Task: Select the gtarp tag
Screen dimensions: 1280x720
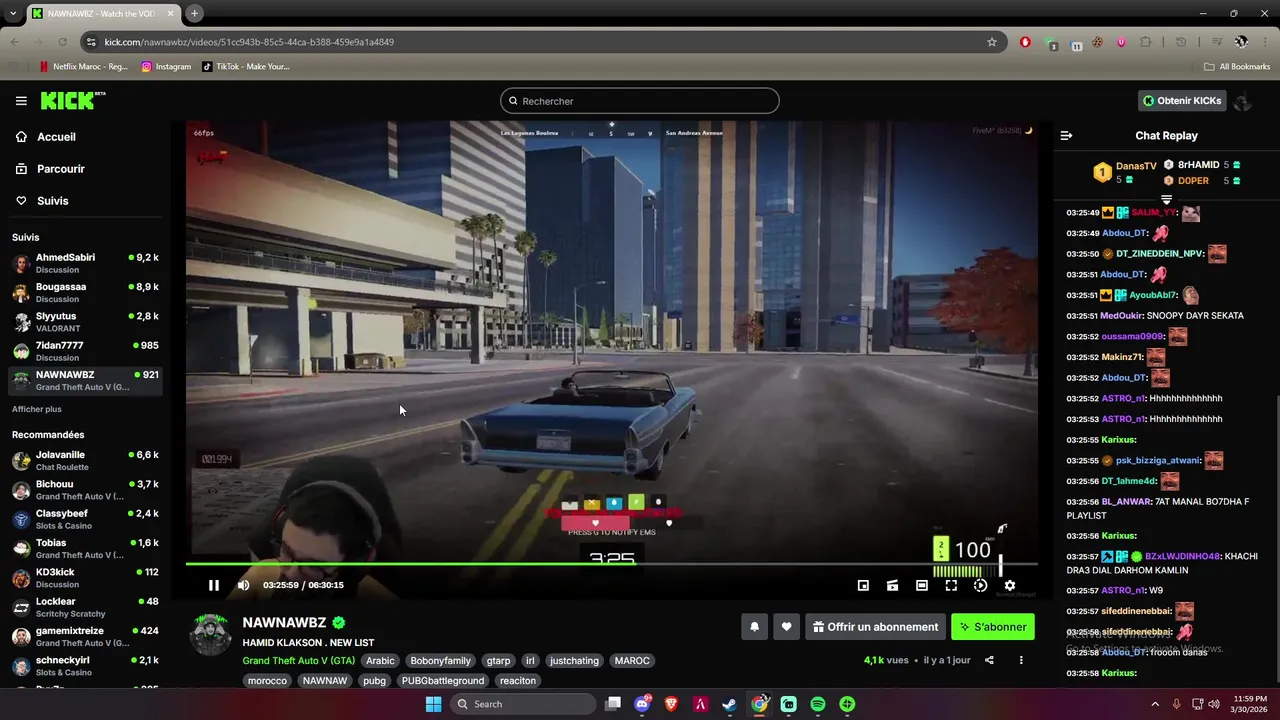Action: 498,661
